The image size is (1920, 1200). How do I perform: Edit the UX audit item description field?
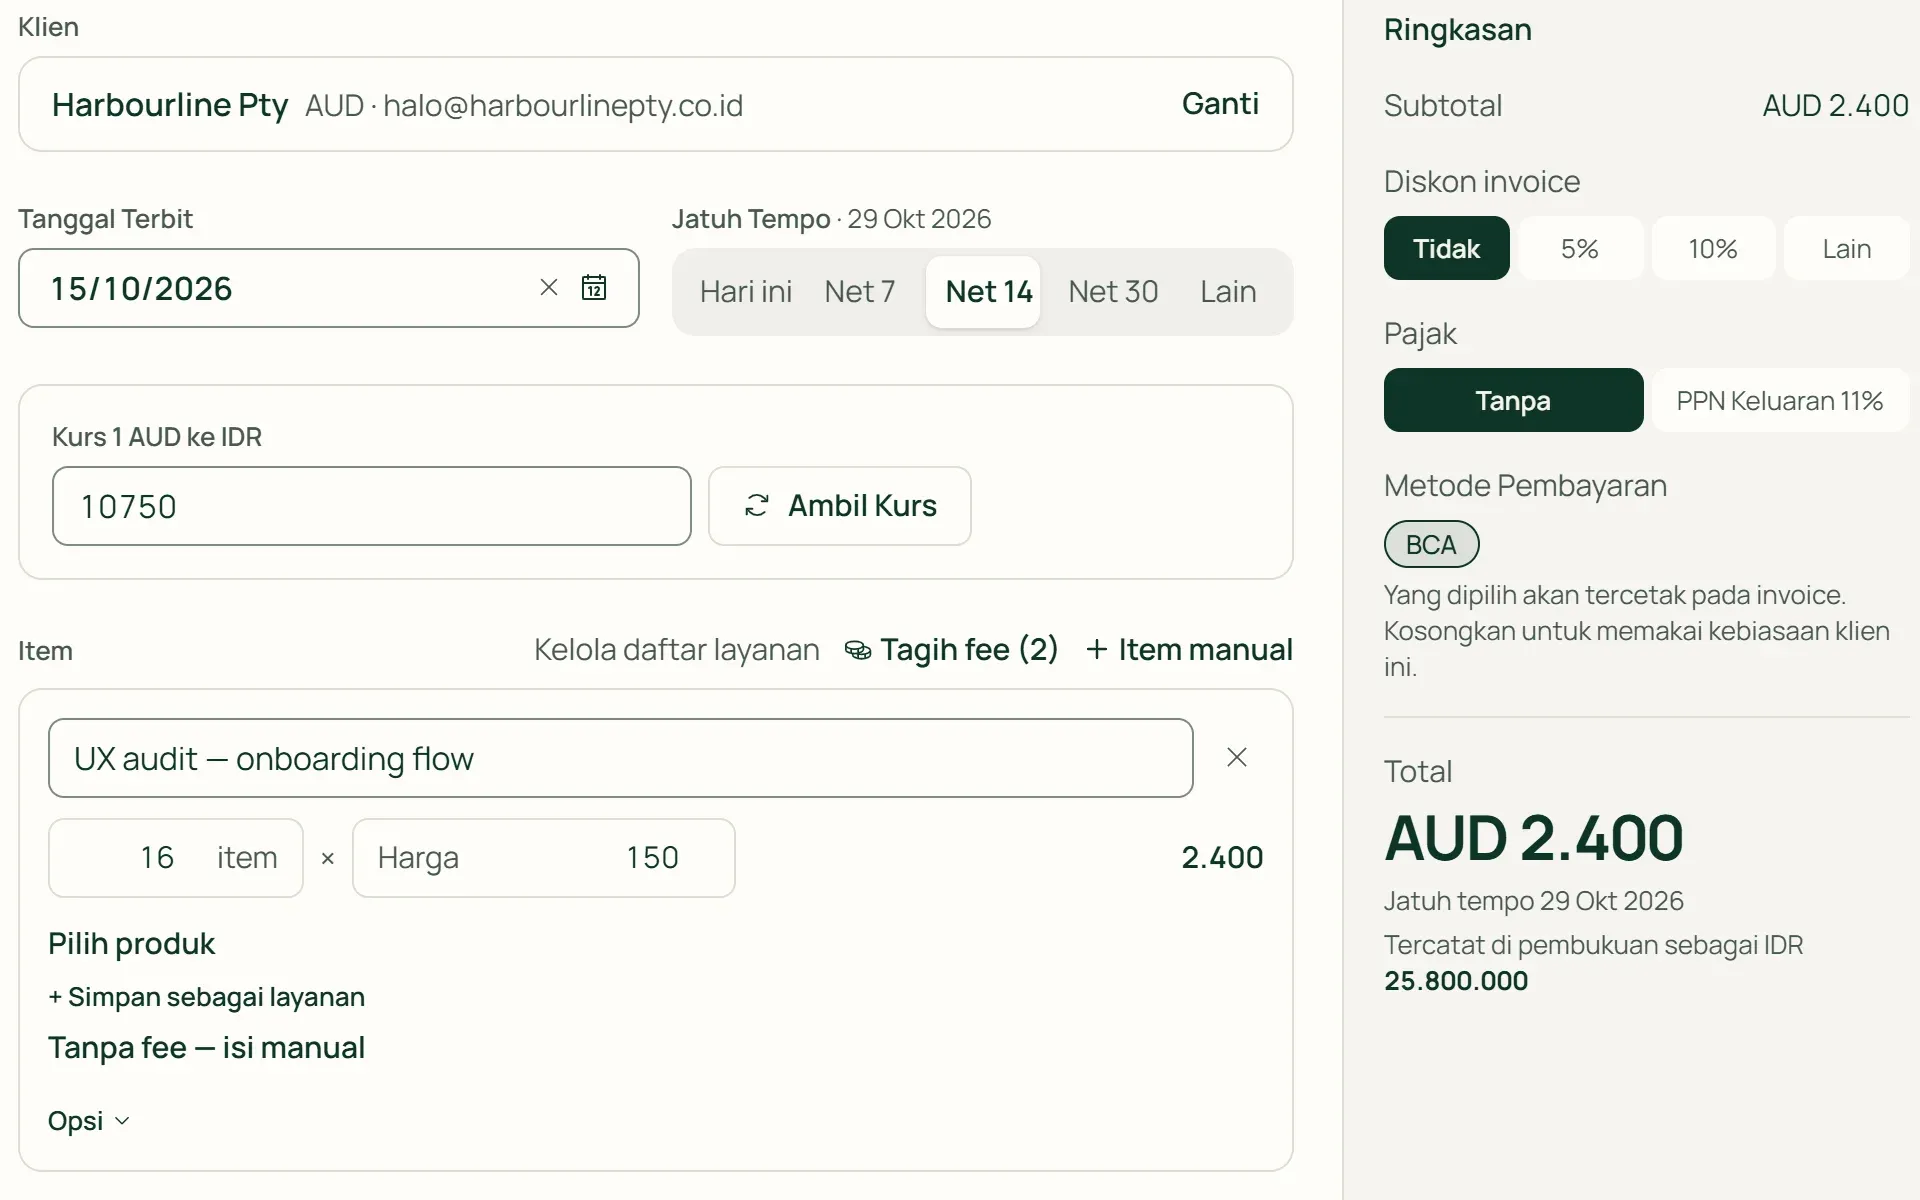point(620,758)
